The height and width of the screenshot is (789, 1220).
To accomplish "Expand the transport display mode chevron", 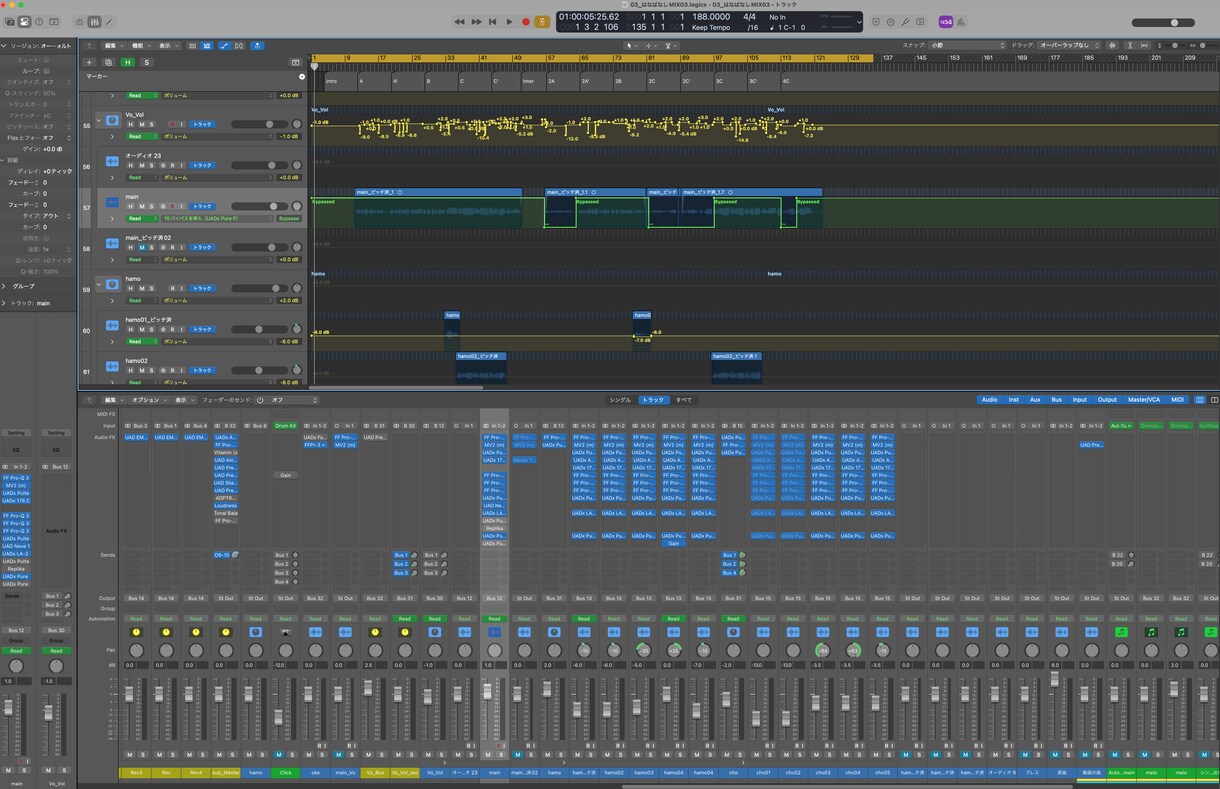I will tap(858, 22).
